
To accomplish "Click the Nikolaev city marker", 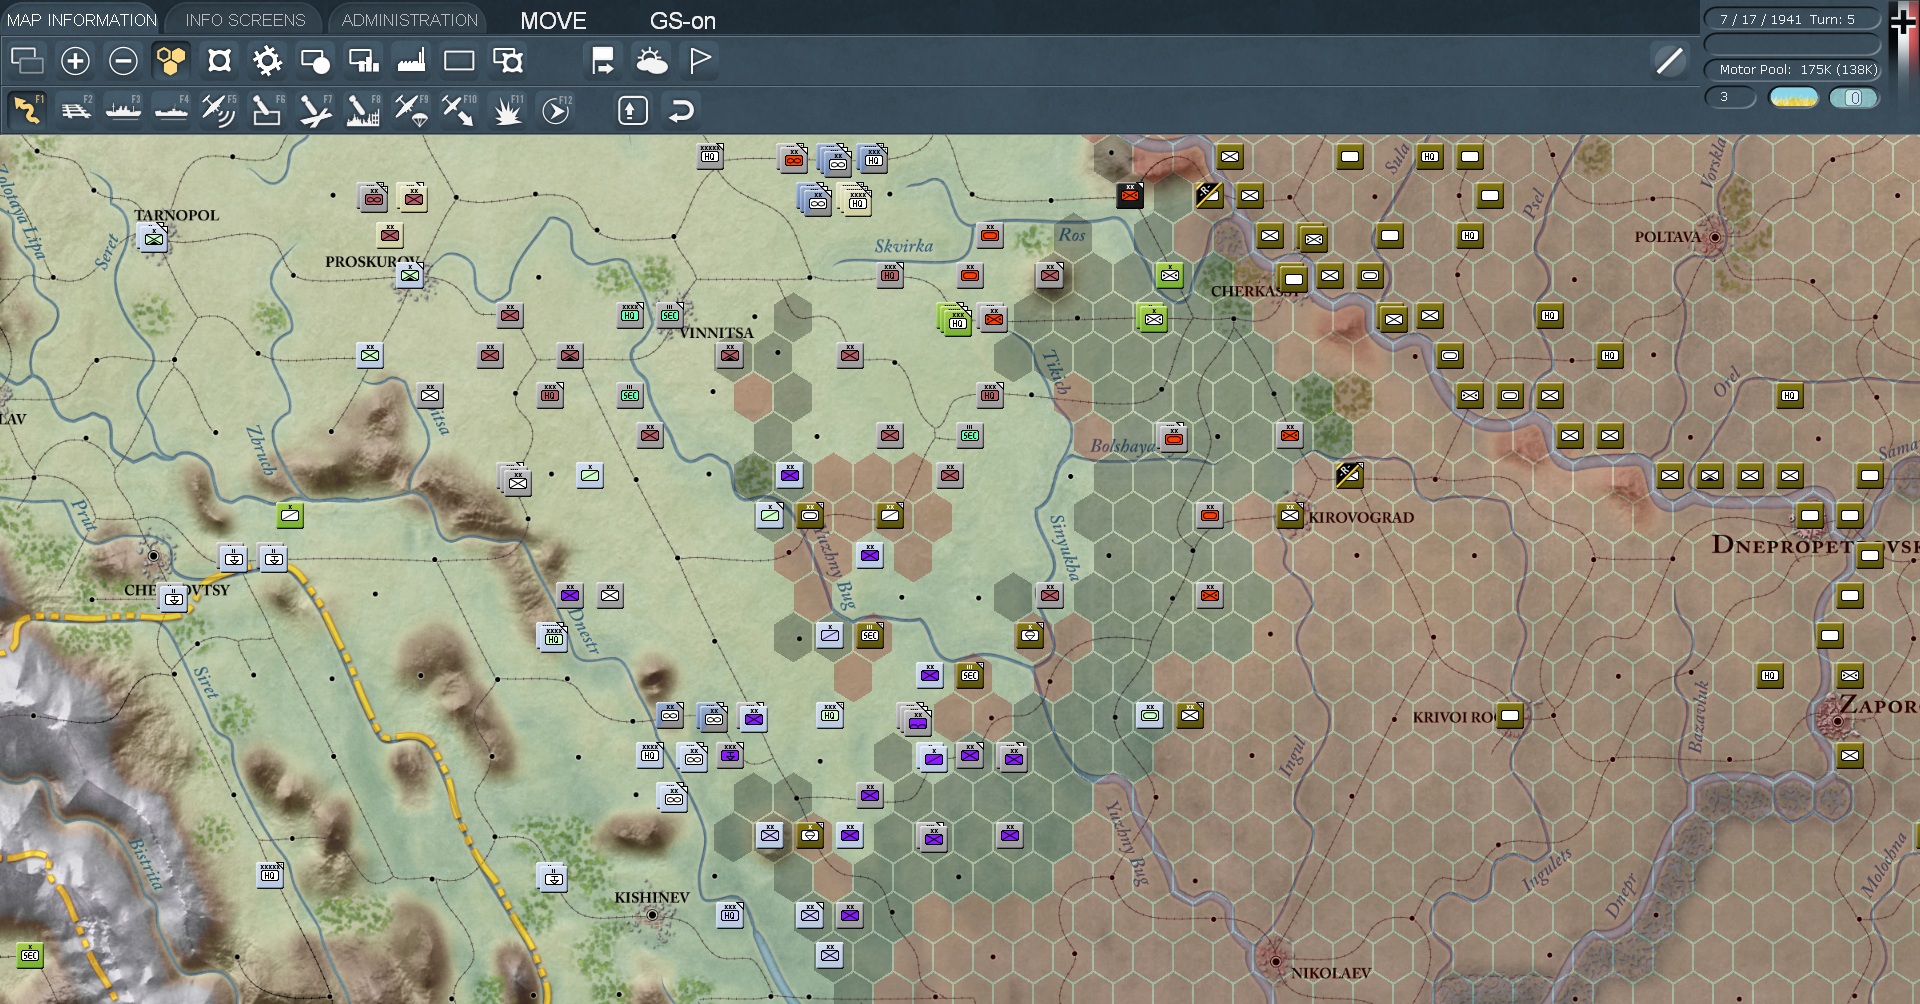I will tap(1275, 961).
